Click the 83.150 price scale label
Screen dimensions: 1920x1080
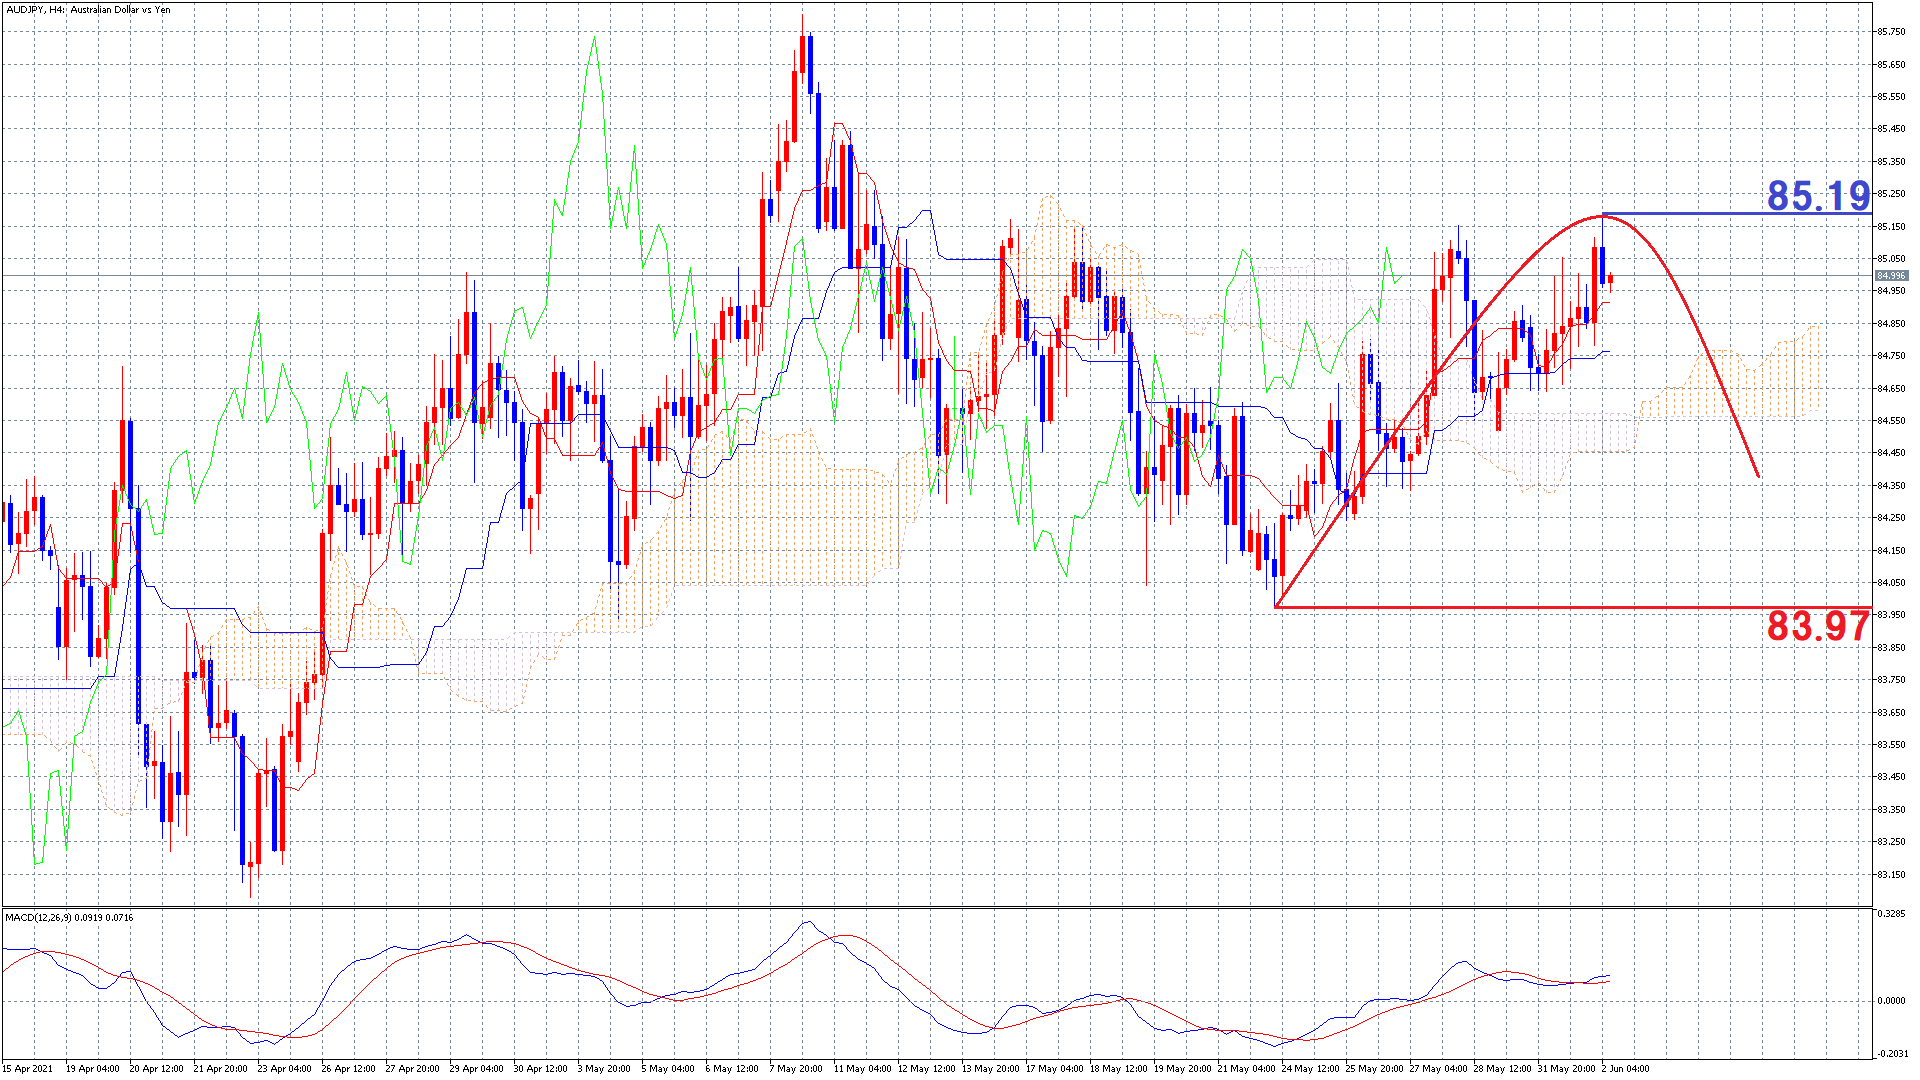click(1890, 874)
